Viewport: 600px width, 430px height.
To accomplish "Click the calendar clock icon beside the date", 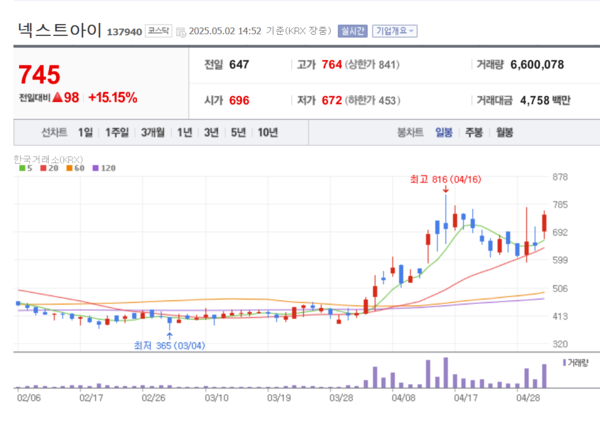I will 181,32.
